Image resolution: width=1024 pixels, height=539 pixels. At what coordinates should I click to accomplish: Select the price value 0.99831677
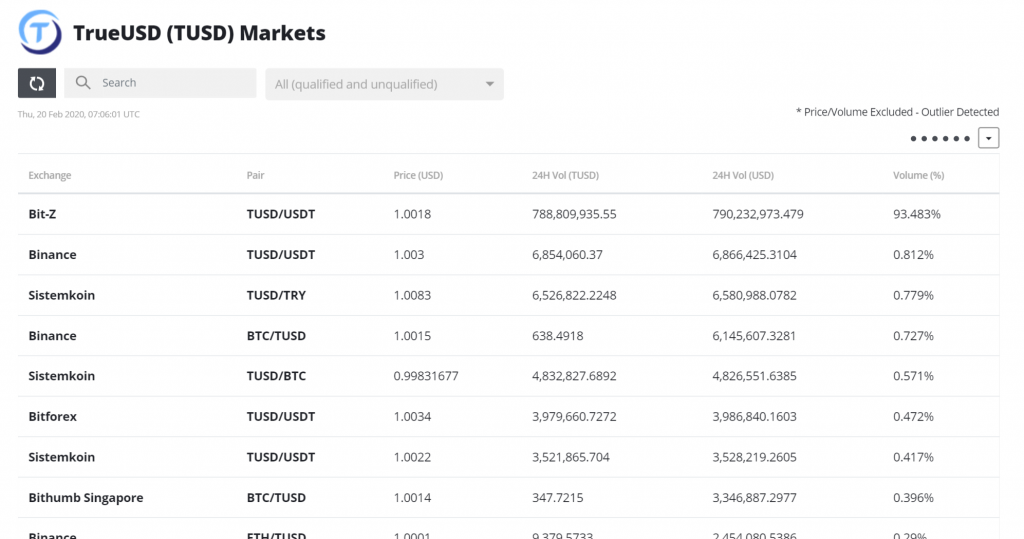click(426, 376)
